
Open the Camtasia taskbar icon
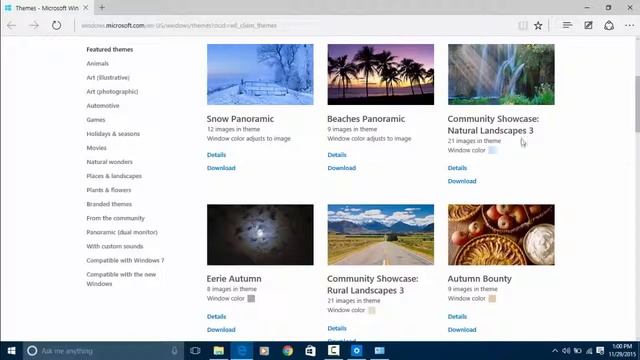[x=333, y=350]
